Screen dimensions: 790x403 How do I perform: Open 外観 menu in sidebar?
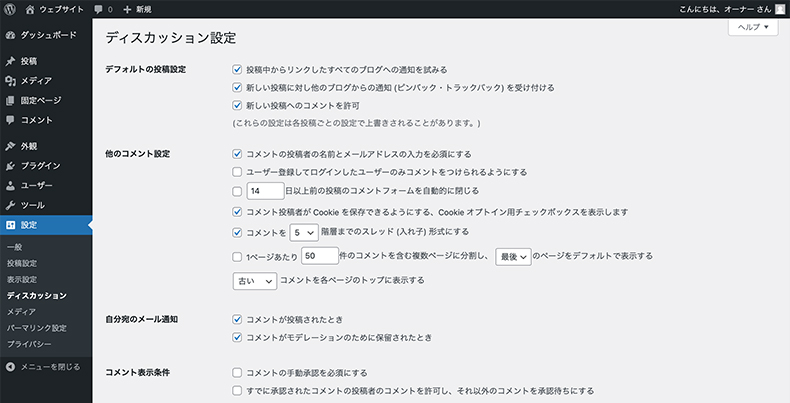[x=46, y=147]
